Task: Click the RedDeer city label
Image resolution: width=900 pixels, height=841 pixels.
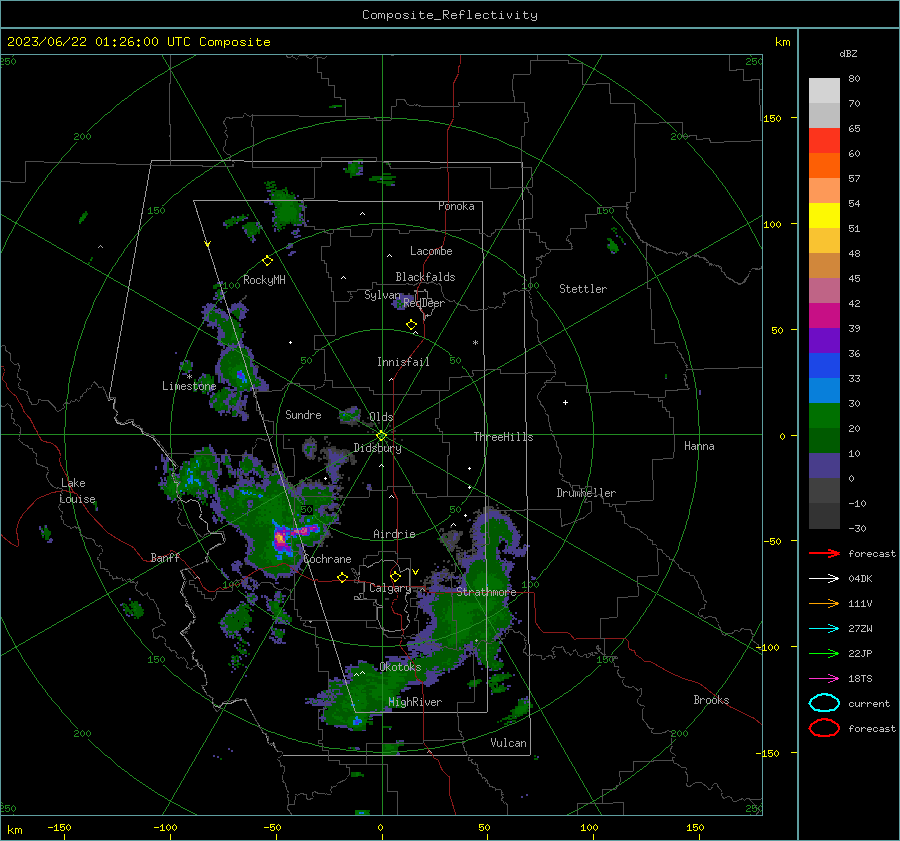Action: click(424, 303)
